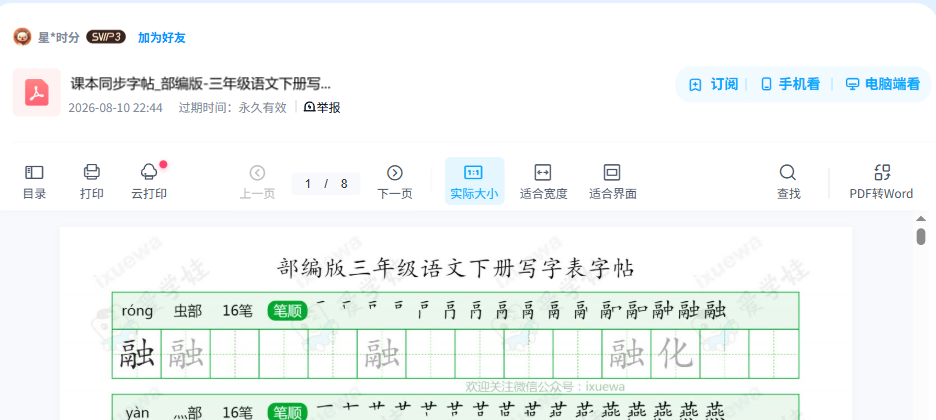The image size is (936, 420).
Task: Click the pinyin róng label
Action: point(137,311)
